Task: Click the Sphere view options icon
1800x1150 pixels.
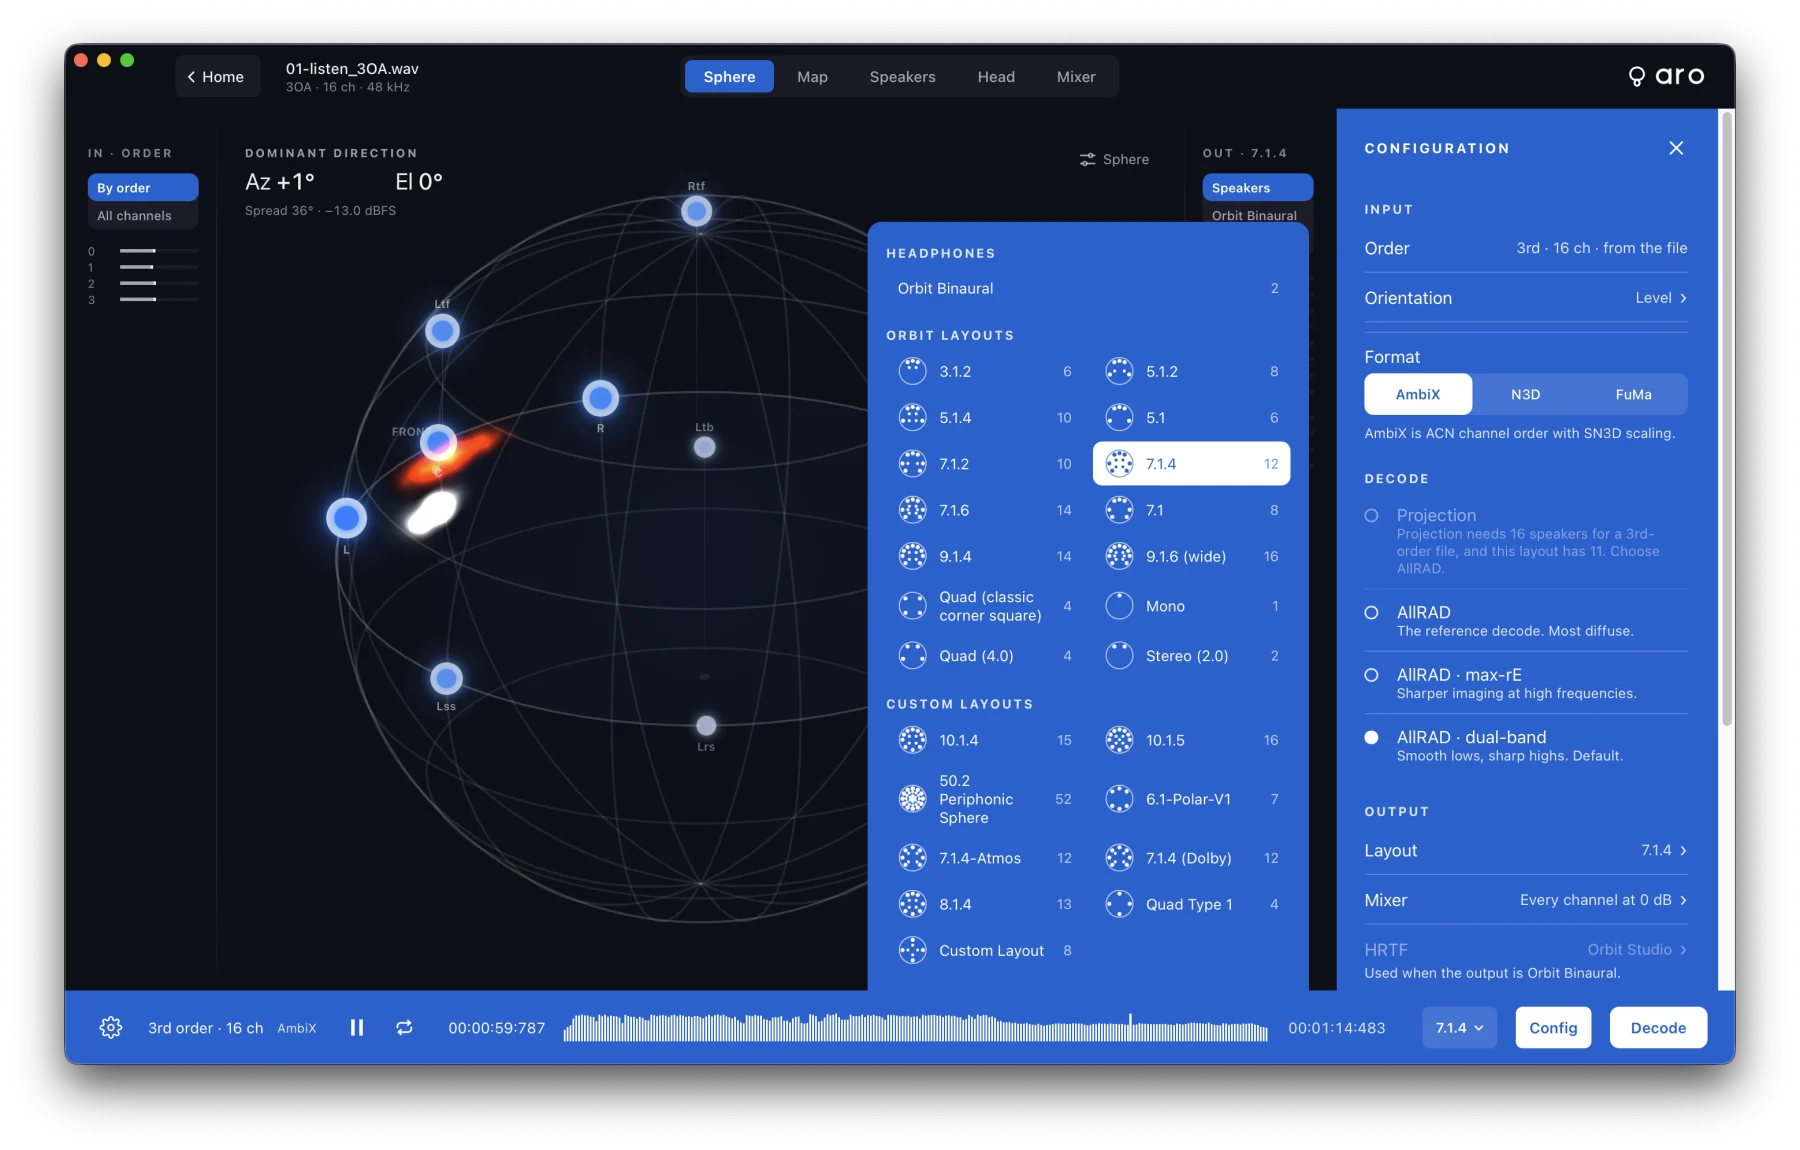Action: pos(1087,159)
